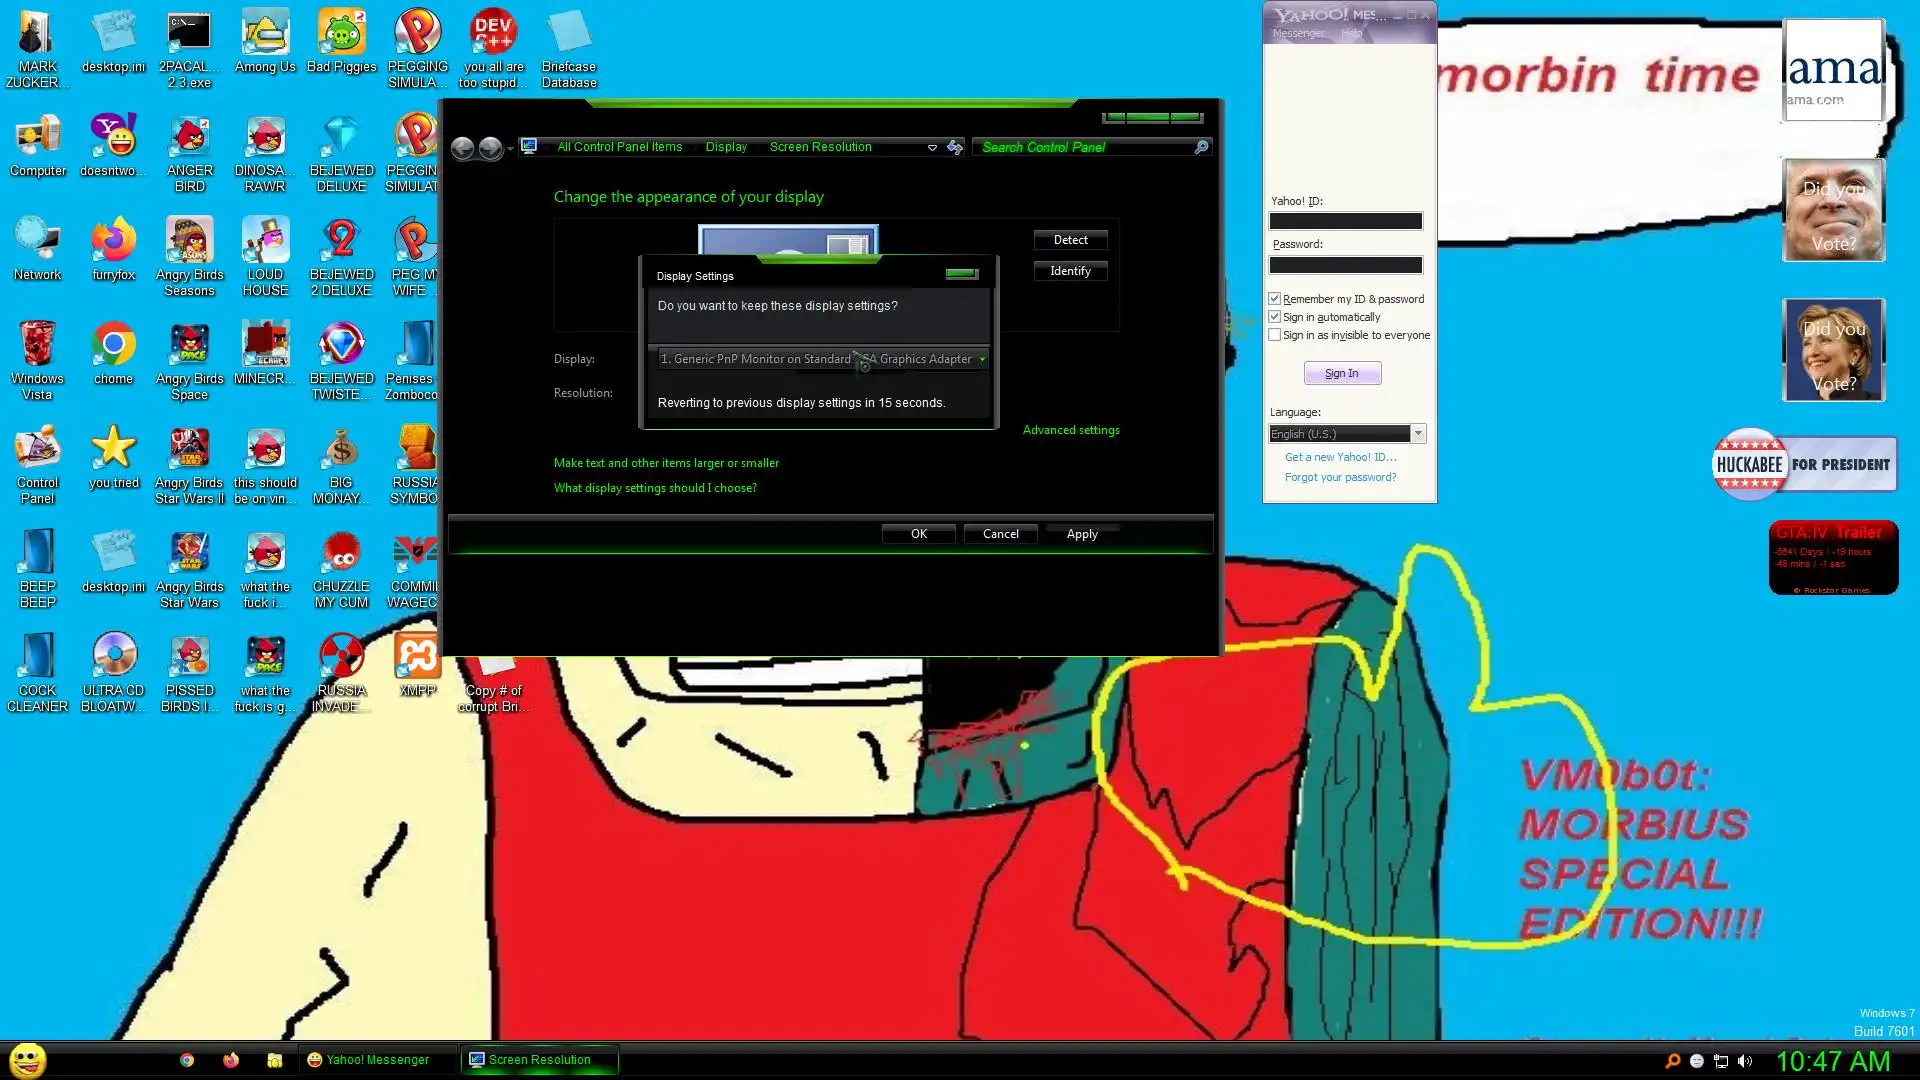Viewport: 1920px width, 1080px height.
Task: Open the Messenger menu in Yahoo
Action: 1298,33
